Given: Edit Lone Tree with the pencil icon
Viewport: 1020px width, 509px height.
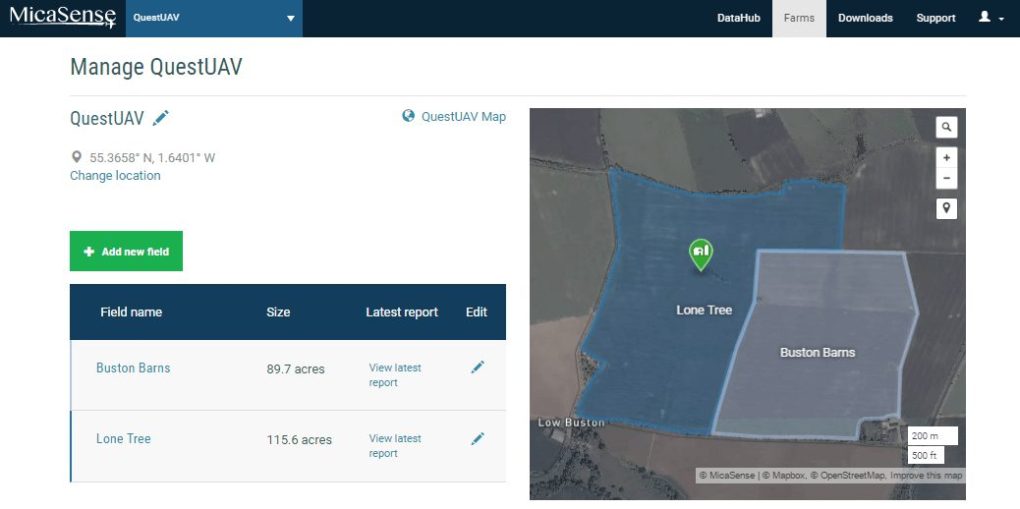Looking at the screenshot, I should pos(477,439).
